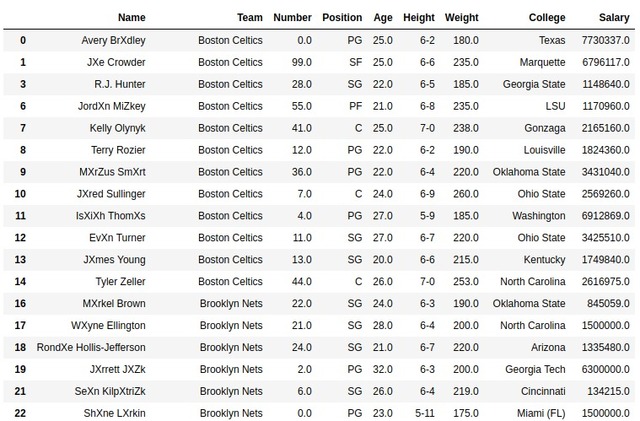This screenshot has width=640, height=421.
Task: Click the Position column header
Action: tap(342, 17)
